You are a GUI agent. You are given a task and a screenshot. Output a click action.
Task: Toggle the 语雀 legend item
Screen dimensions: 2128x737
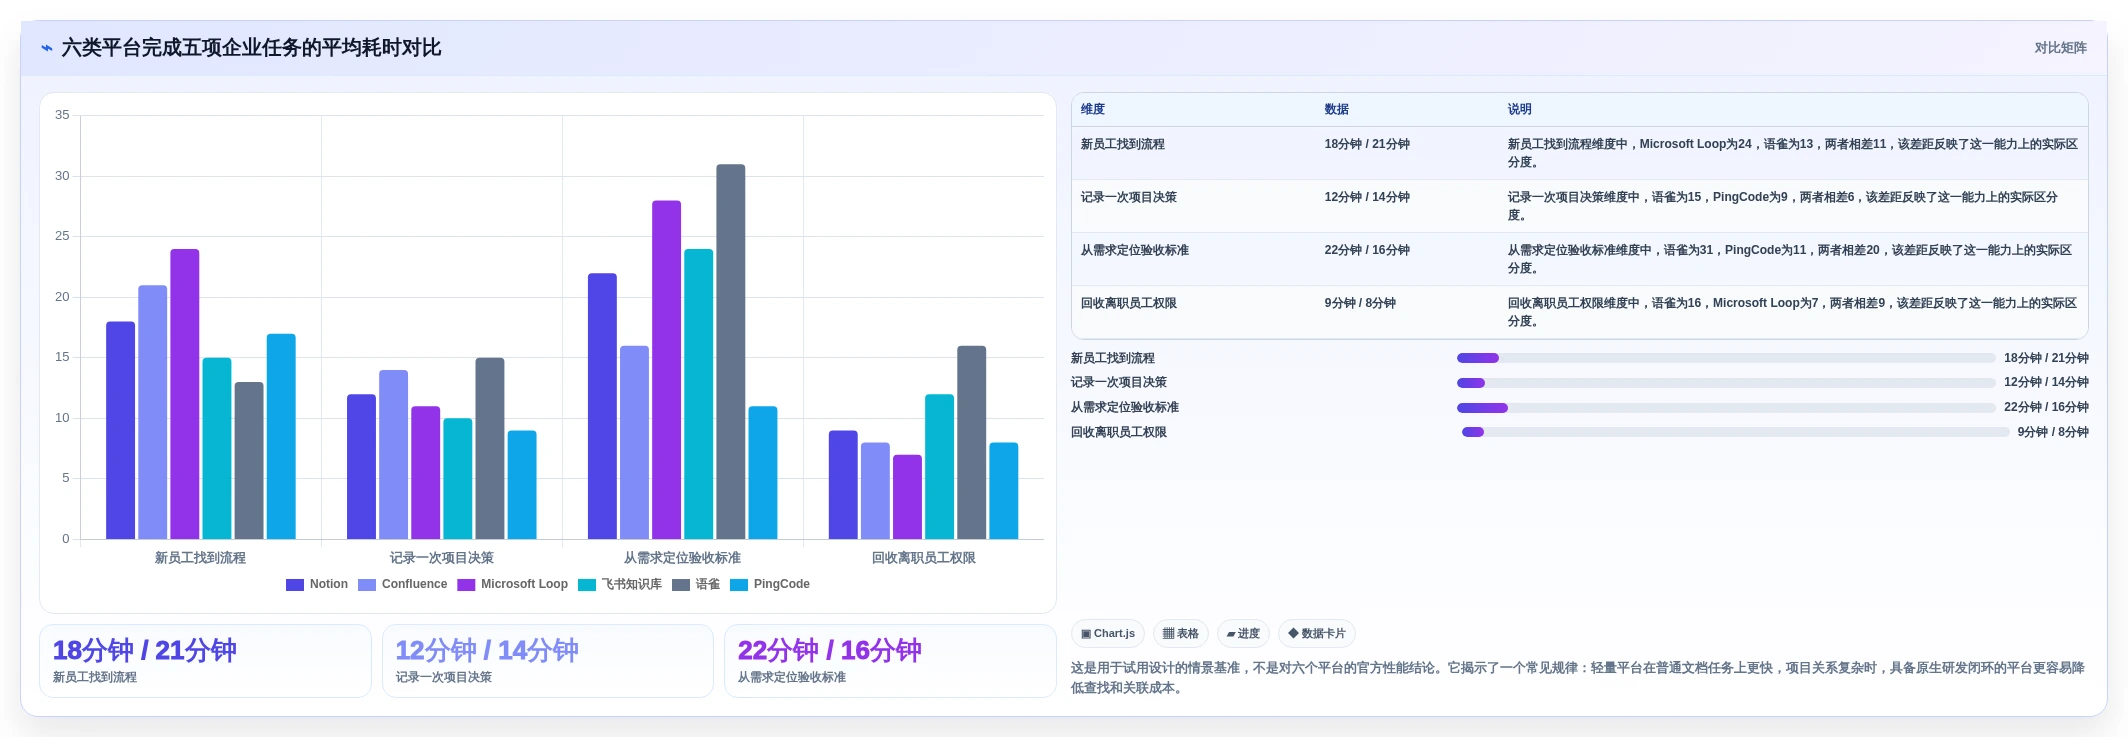pos(696,584)
